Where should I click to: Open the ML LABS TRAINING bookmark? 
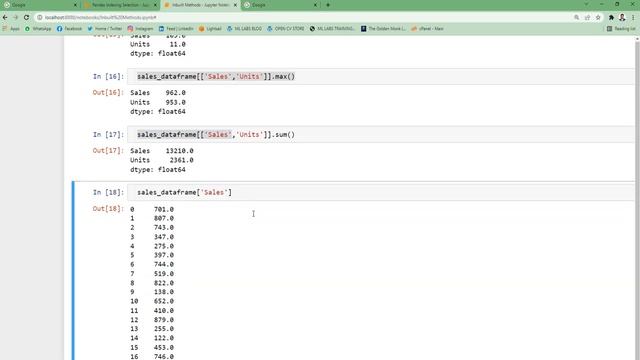[332, 29]
